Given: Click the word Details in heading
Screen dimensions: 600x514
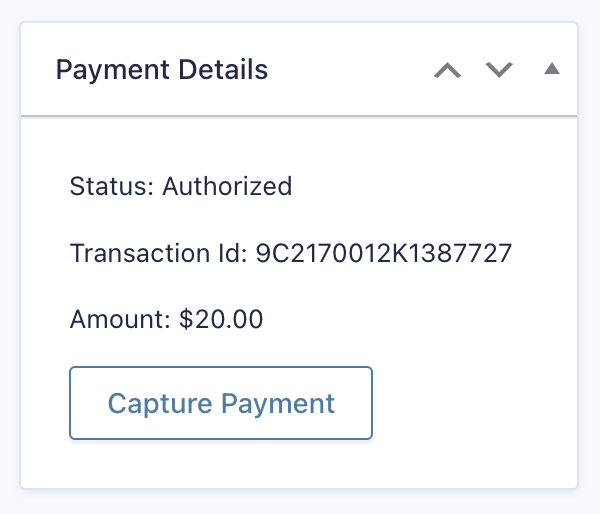Looking at the screenshot, I should point(221,70).
